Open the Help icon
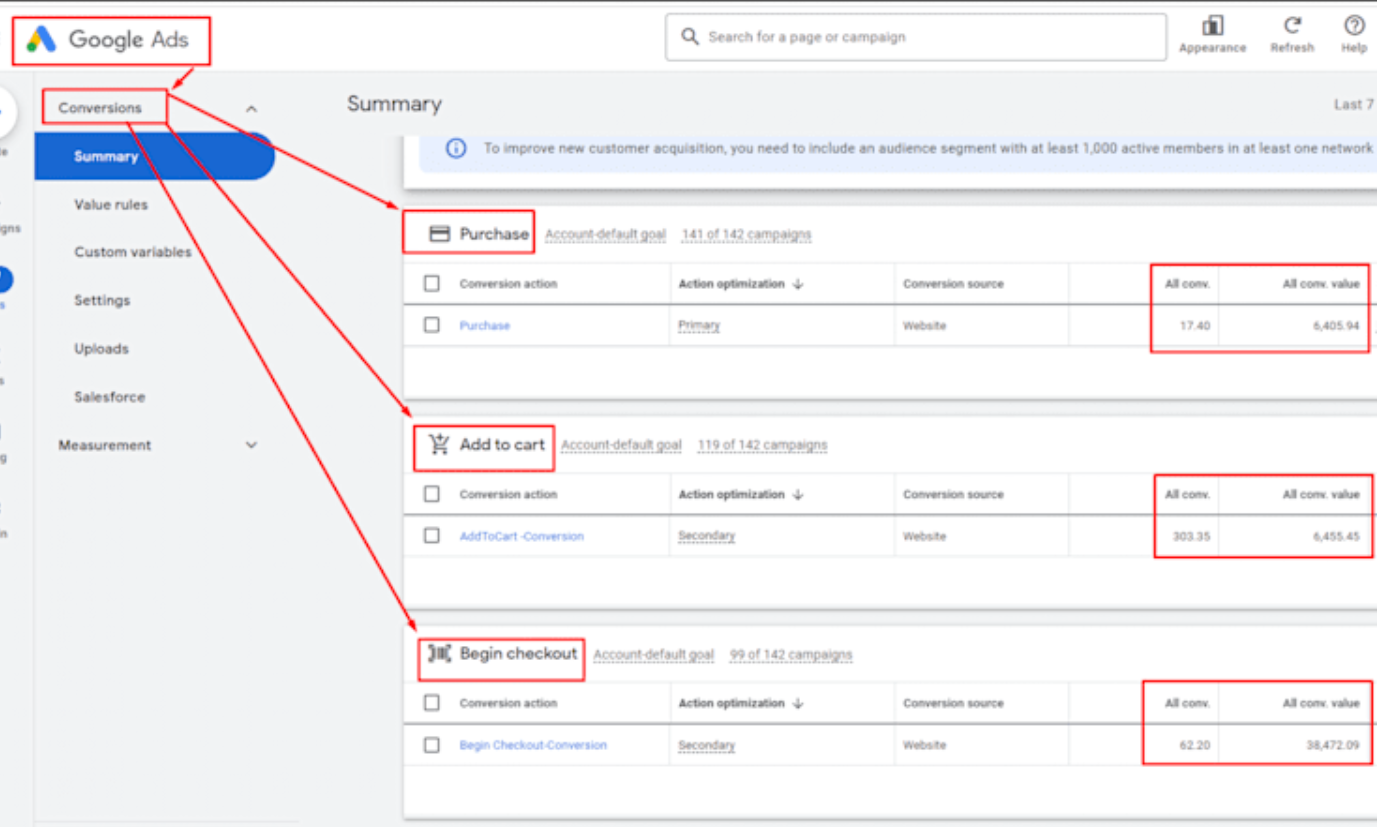 (x=1354, y=26)
